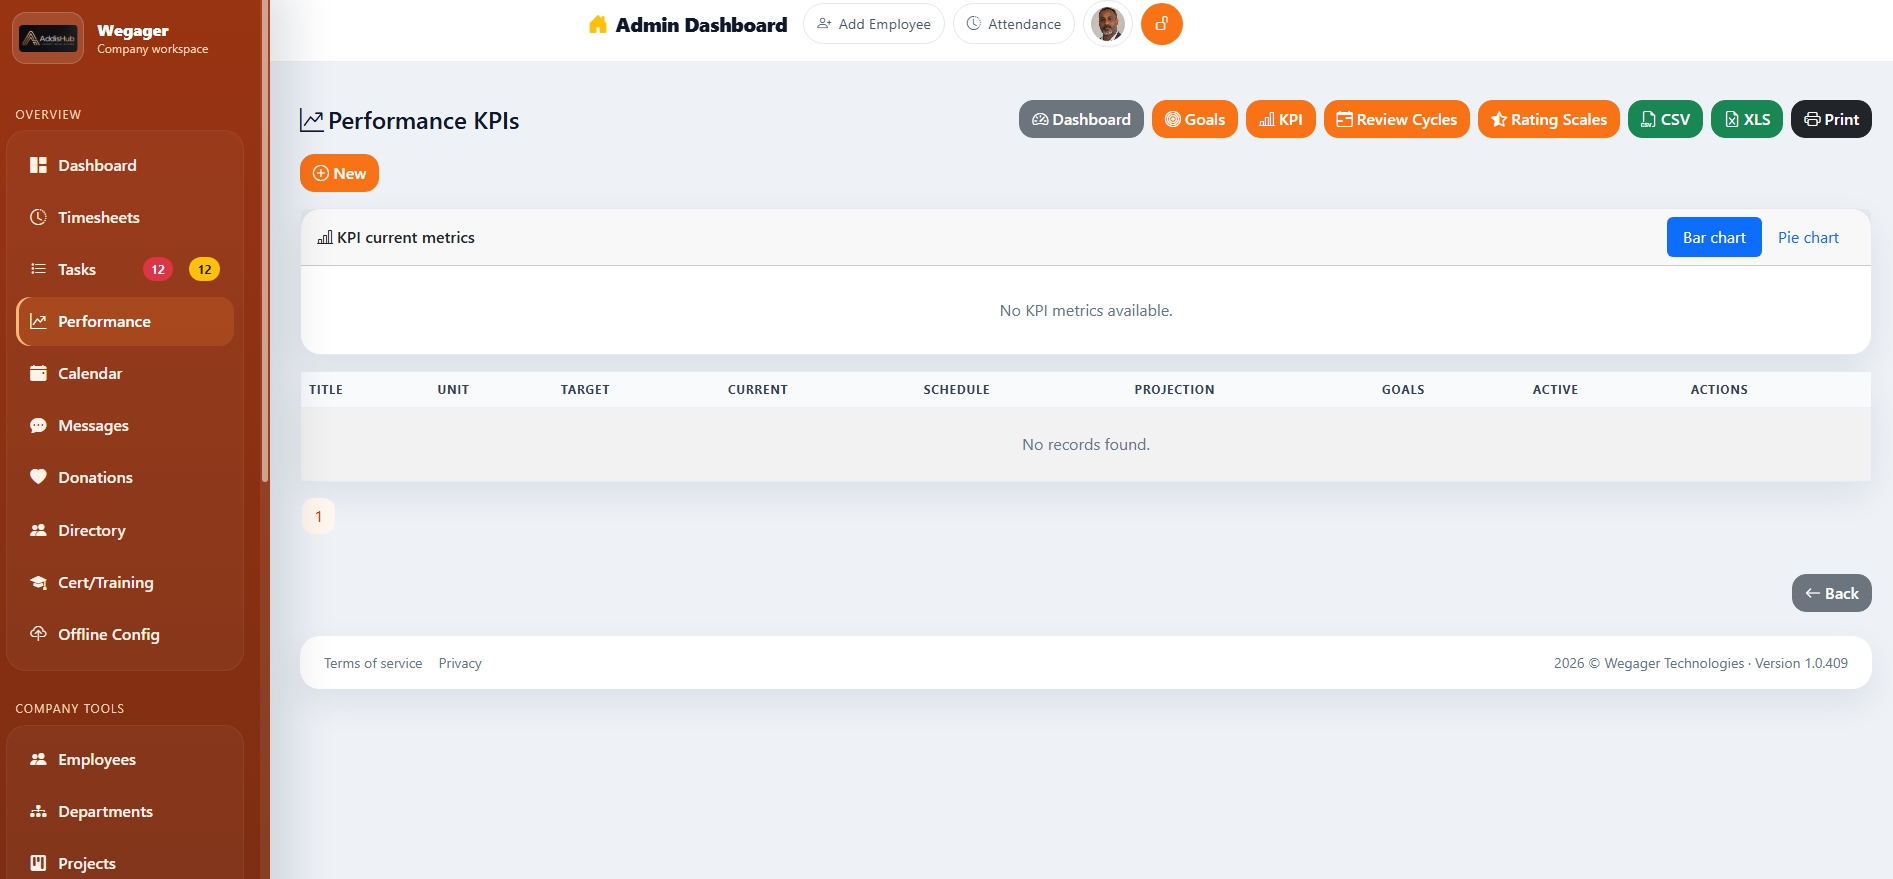This screenshot has height=879, width=1893.
Task: Click the ACTIONS column header
Action: [x=1719, y=390]
